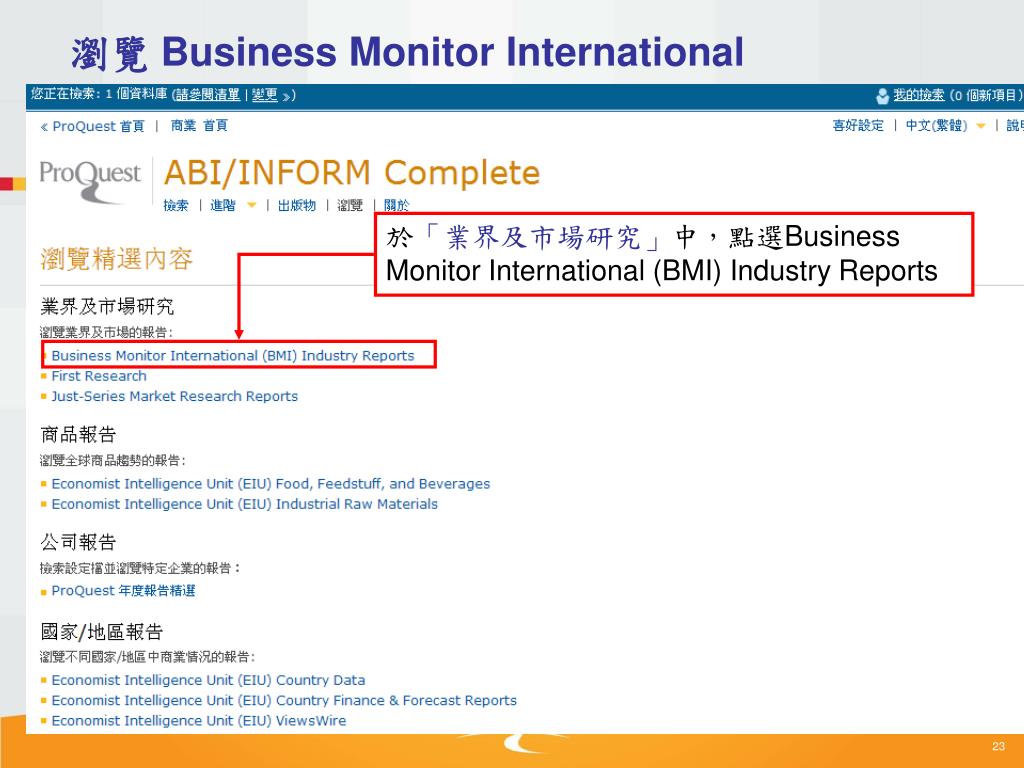Viewport: 1024px width, 768px height.
Task: Open ProQuest 年度報告精選
Action: [123, 591]
